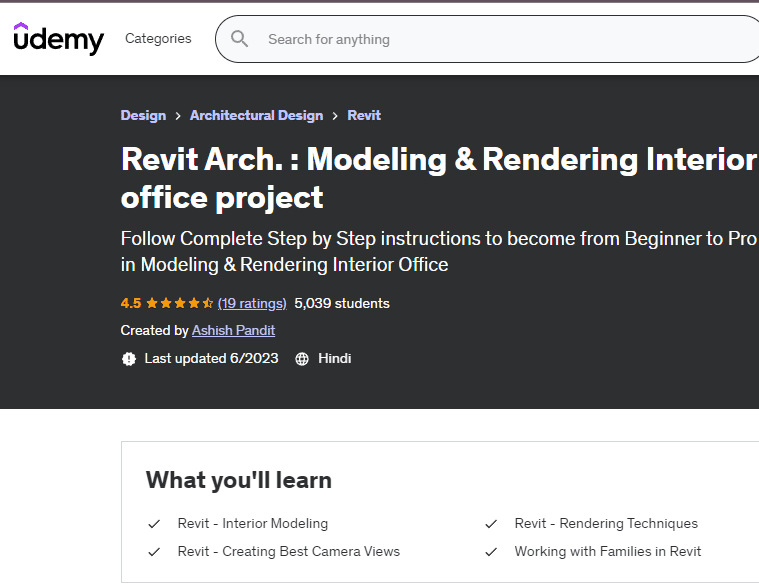The image size is (759, 586).
Task: Go to the Design breadcrumb
Action: click(x=143, y=115)
